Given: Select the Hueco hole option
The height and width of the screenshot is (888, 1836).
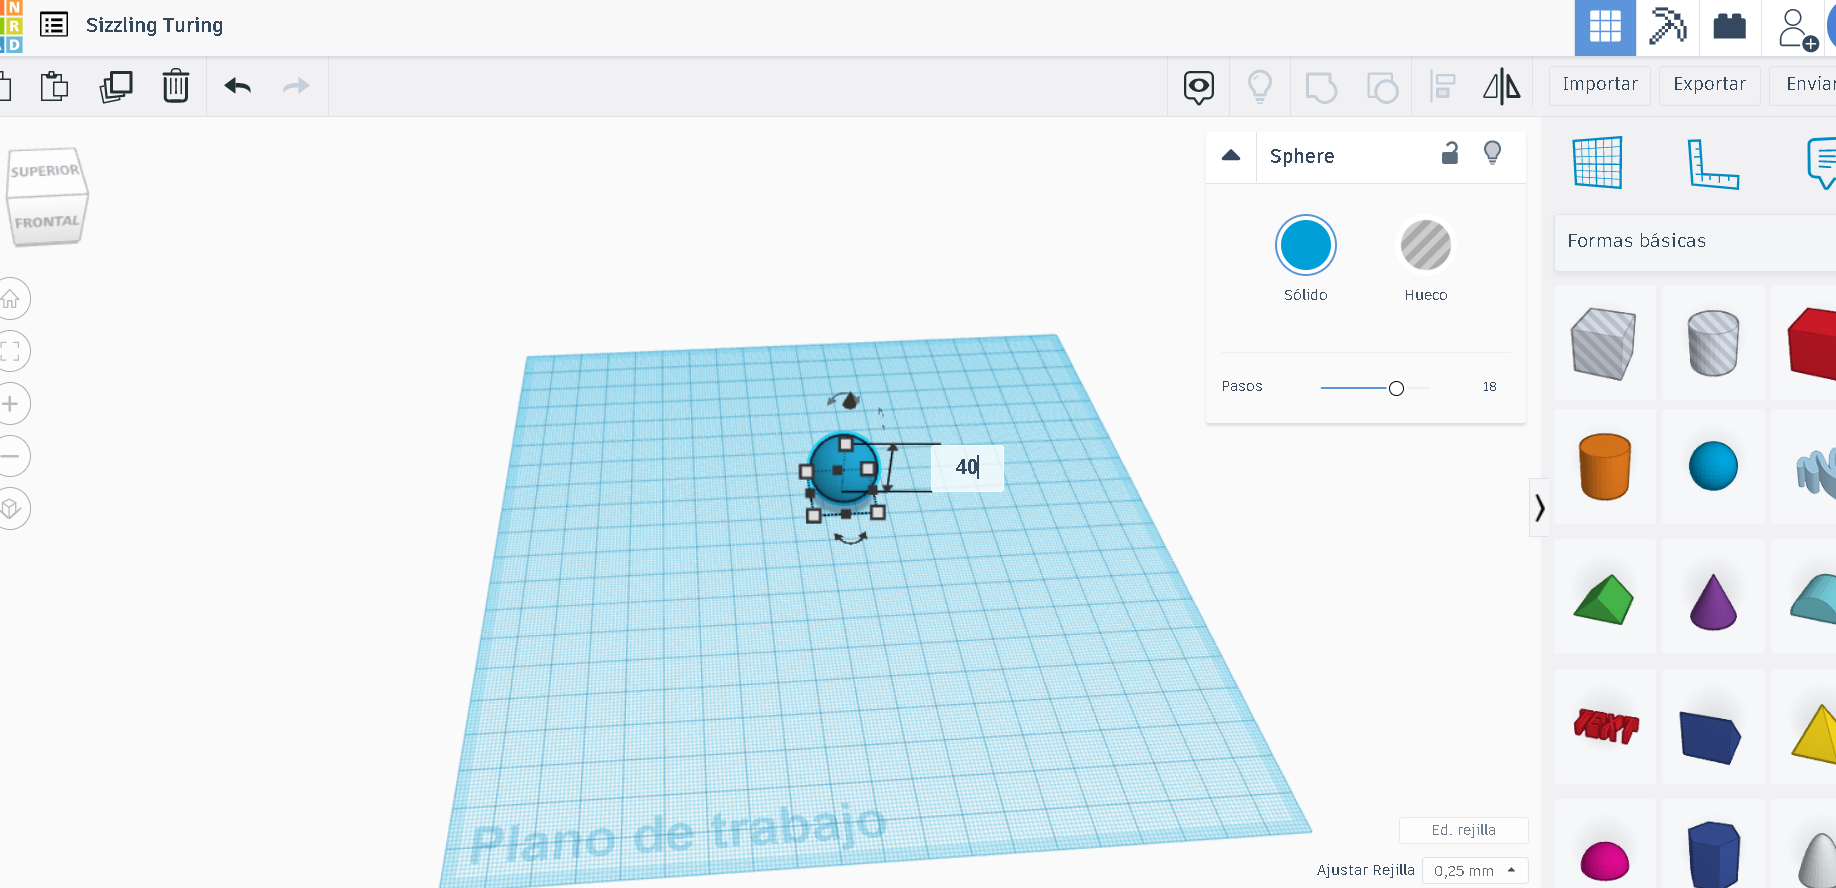Looking at the screenshot, I should click(1426, 245).
